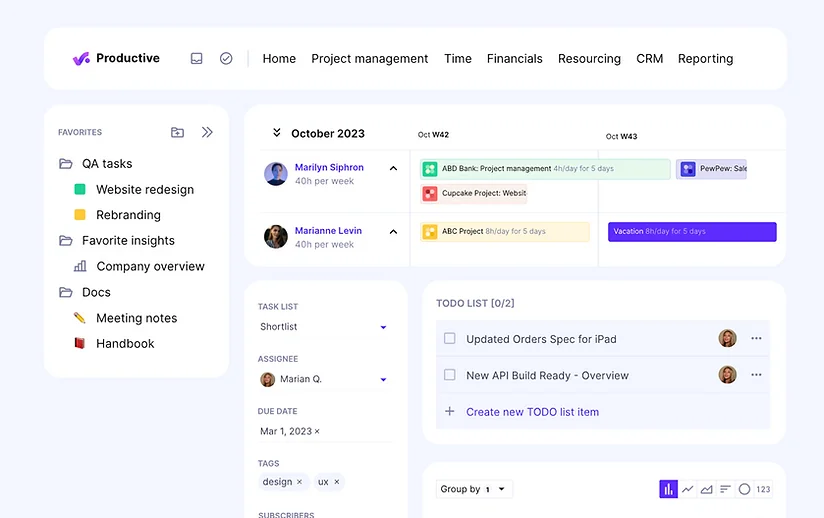Screen dimensions: 824x518
Task: Select the area chart view icon
Action: click(707, 489)
